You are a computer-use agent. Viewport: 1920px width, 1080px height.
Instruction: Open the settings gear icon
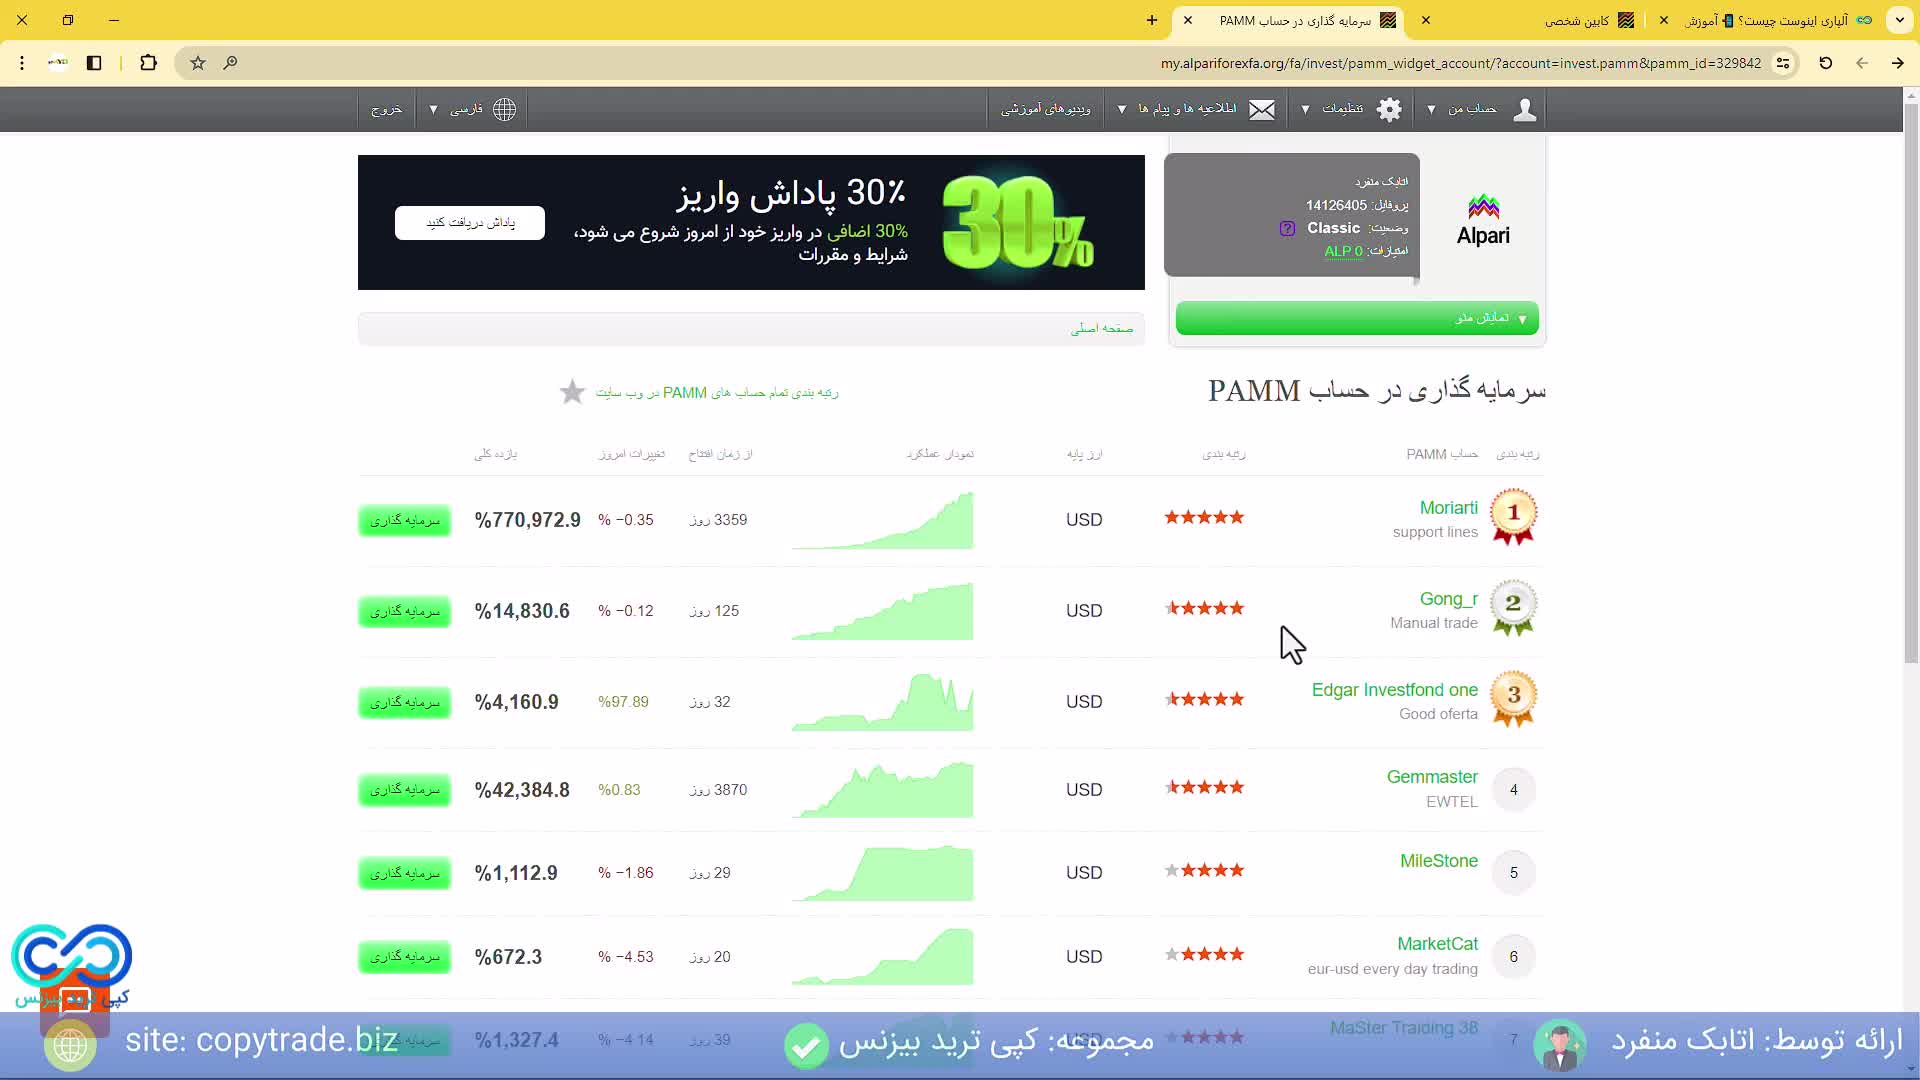coord(1389,109)
